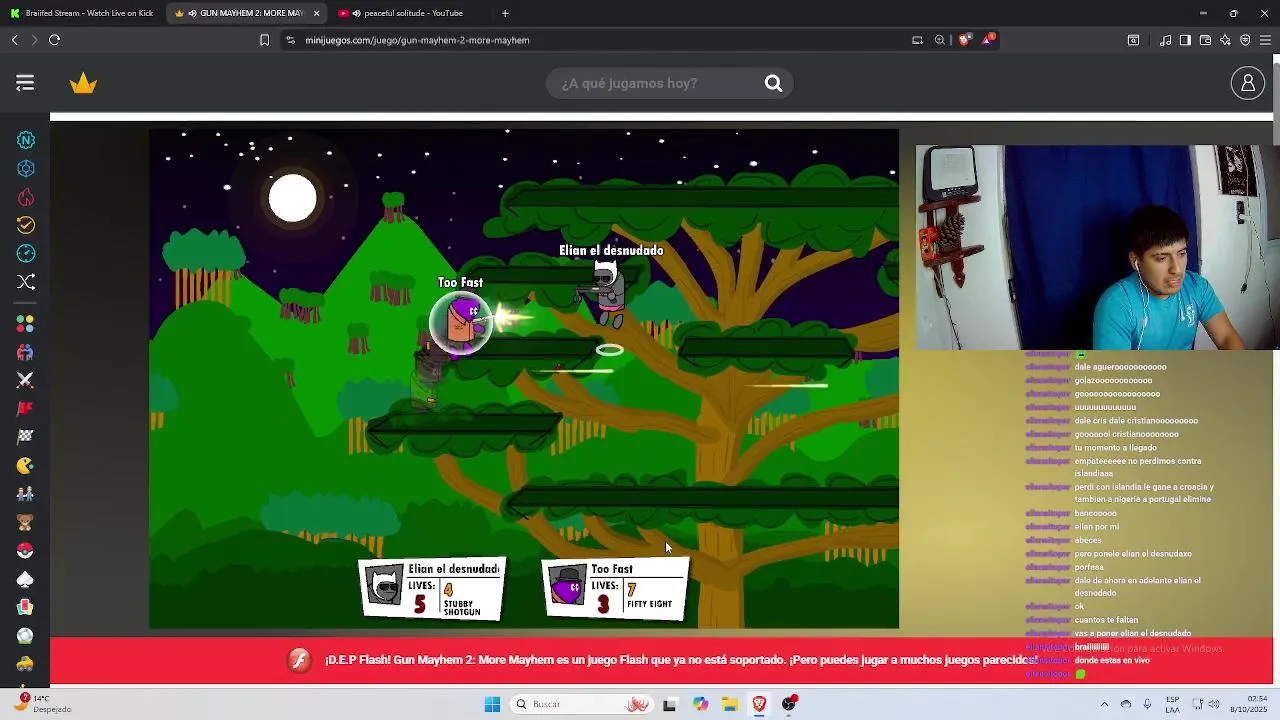Open the soccer ball sports category
This screenshot has width=1280, height=720.
[25, 635]
